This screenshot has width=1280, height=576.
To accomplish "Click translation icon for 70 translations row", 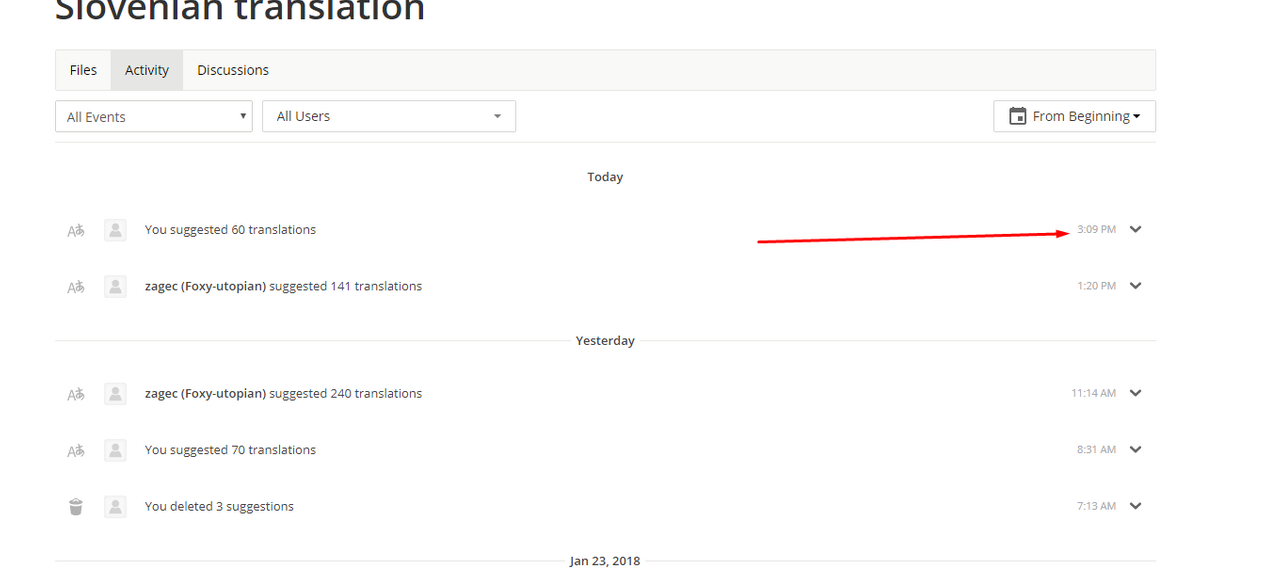I will [76, 451].
